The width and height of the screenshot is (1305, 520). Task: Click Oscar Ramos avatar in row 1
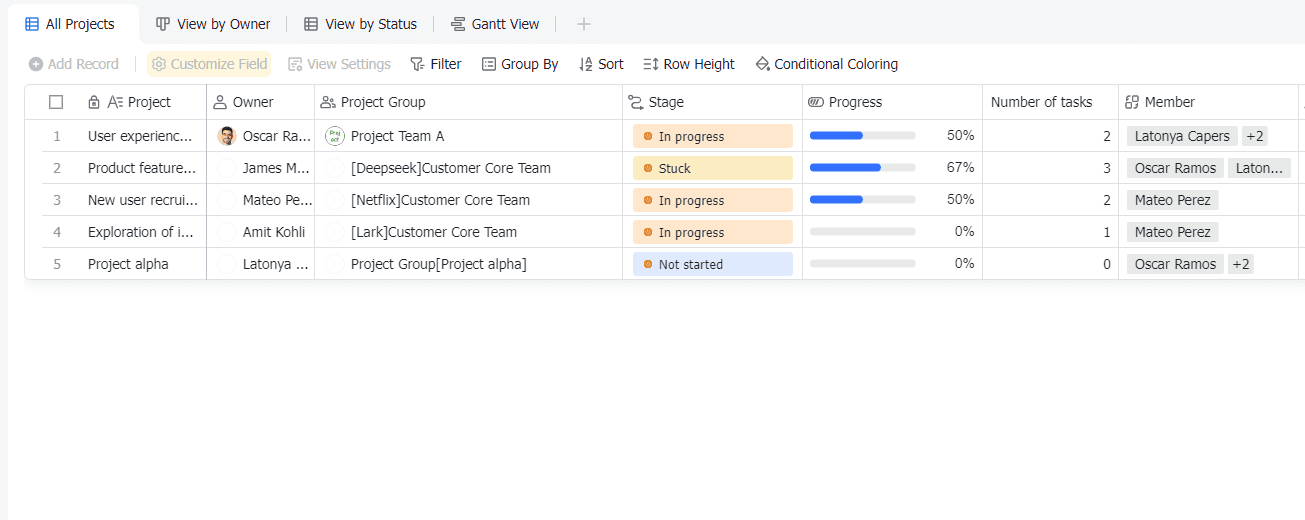tap(227, 136)
